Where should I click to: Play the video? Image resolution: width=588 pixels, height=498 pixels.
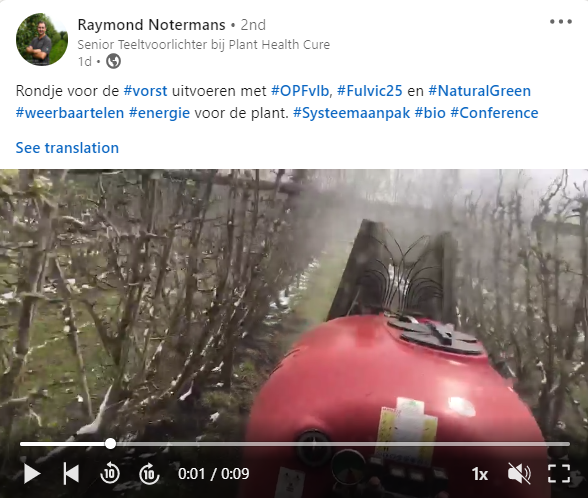click(x=32, y=474)
